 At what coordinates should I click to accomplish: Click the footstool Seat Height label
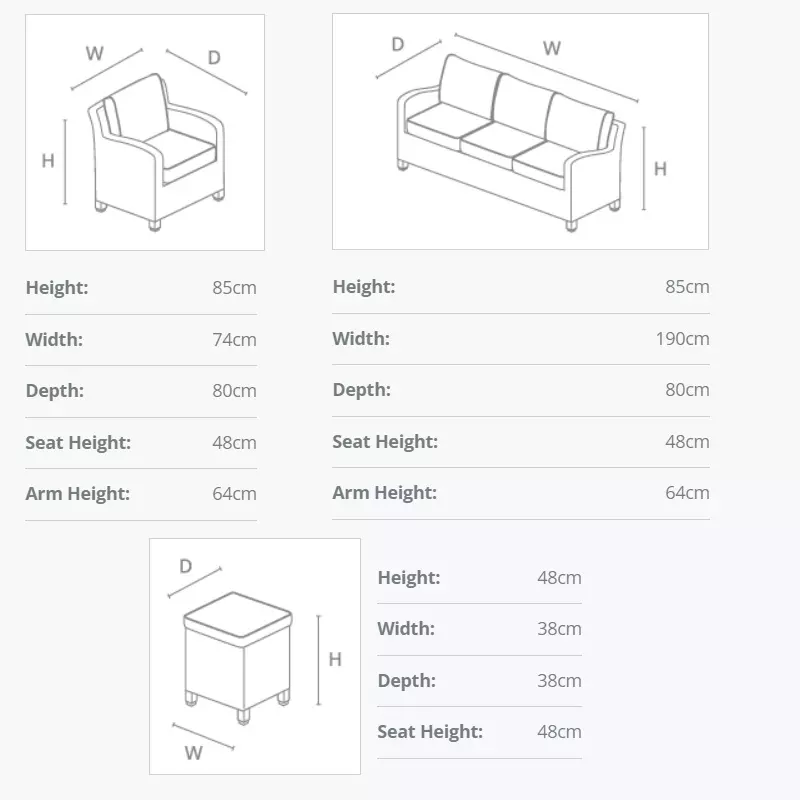point(430,732)
